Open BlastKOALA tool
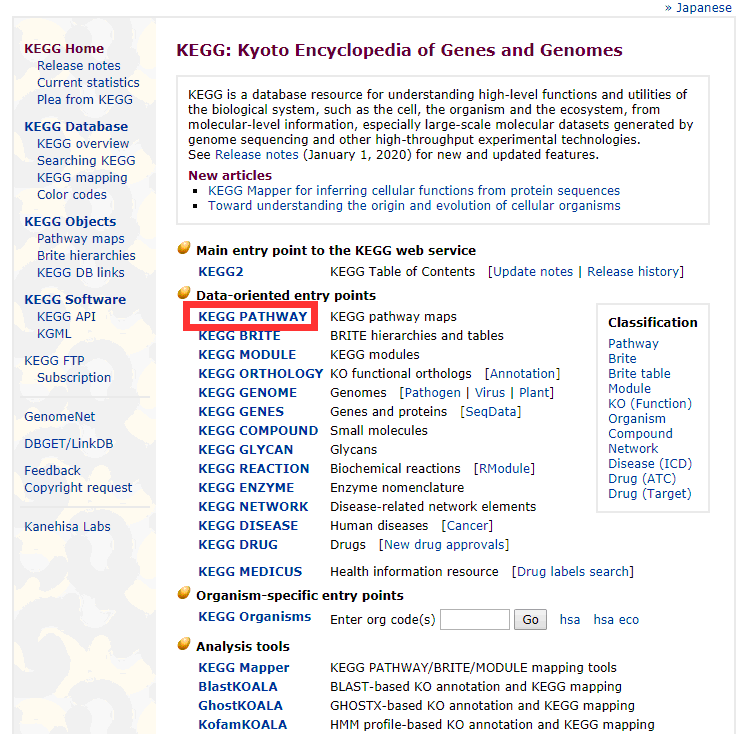This screenshot has width=752, height=734. [x=238, y=687]
